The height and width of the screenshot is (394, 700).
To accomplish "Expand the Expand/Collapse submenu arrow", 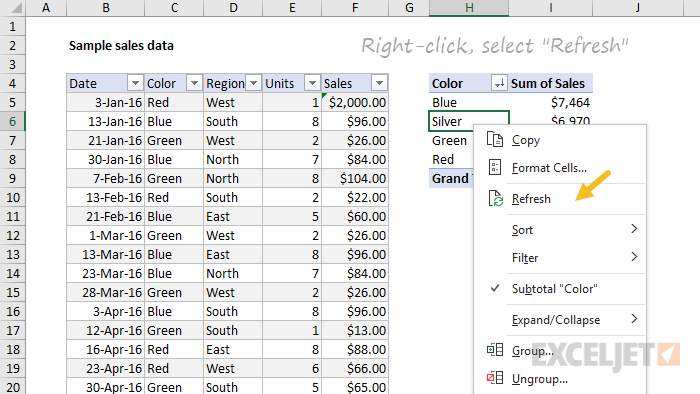I will click(634, 319).
